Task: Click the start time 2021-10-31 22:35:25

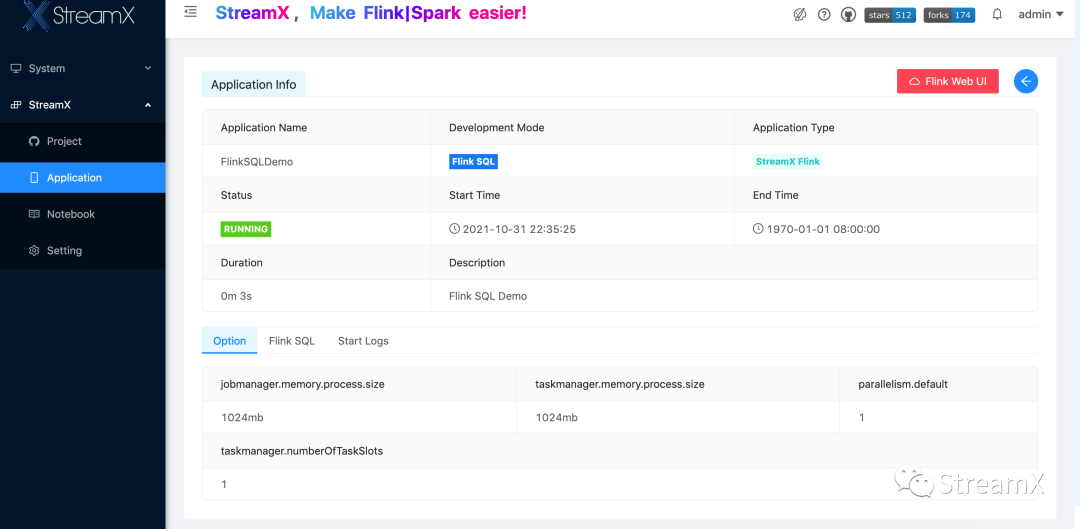Action: (519, 229)
